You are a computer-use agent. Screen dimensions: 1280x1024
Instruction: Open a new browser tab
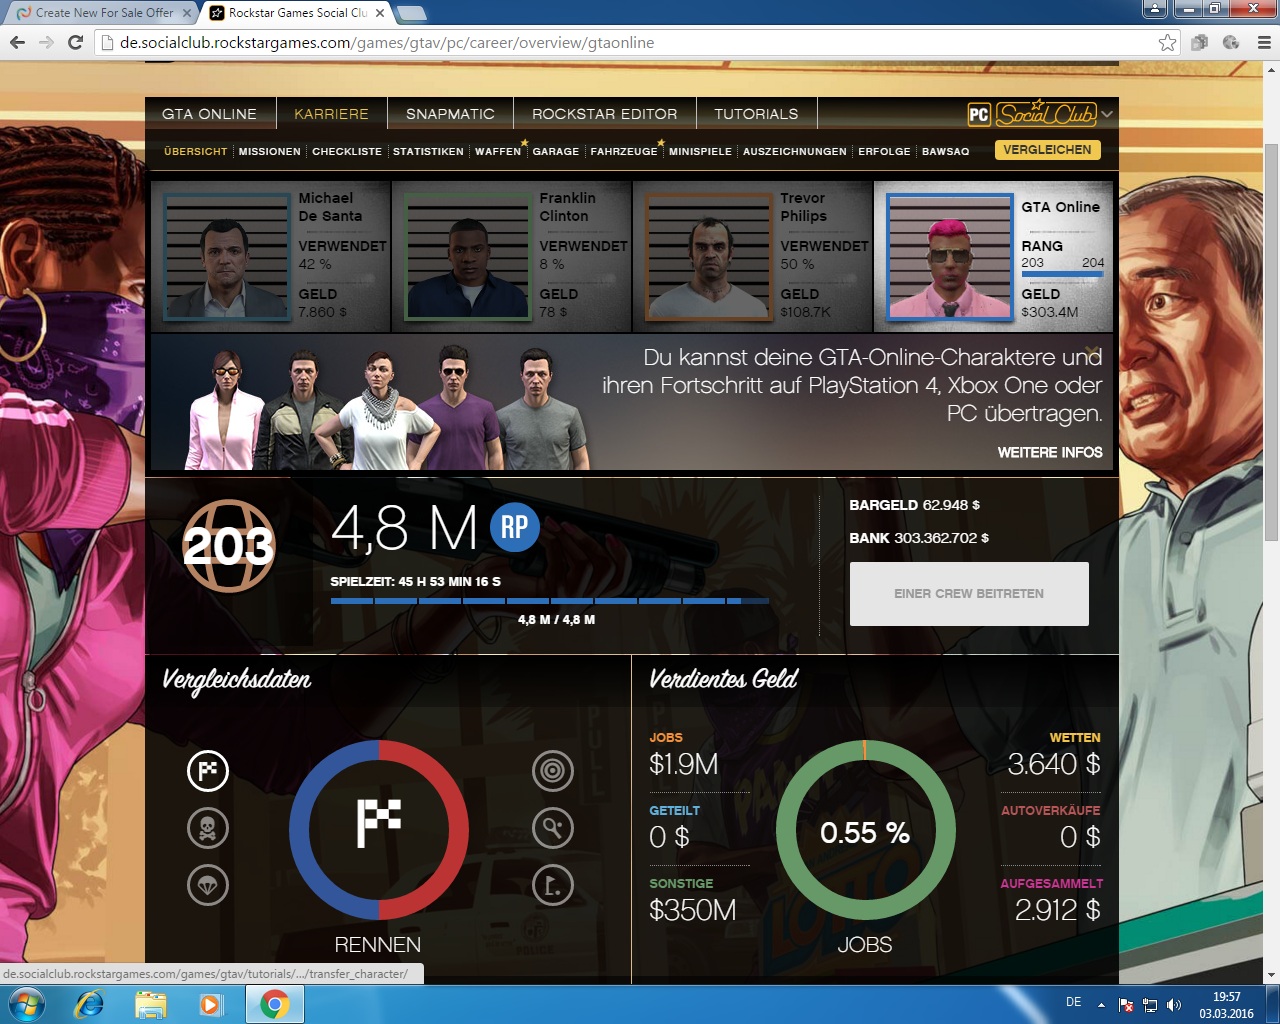[x=412, y=13]
